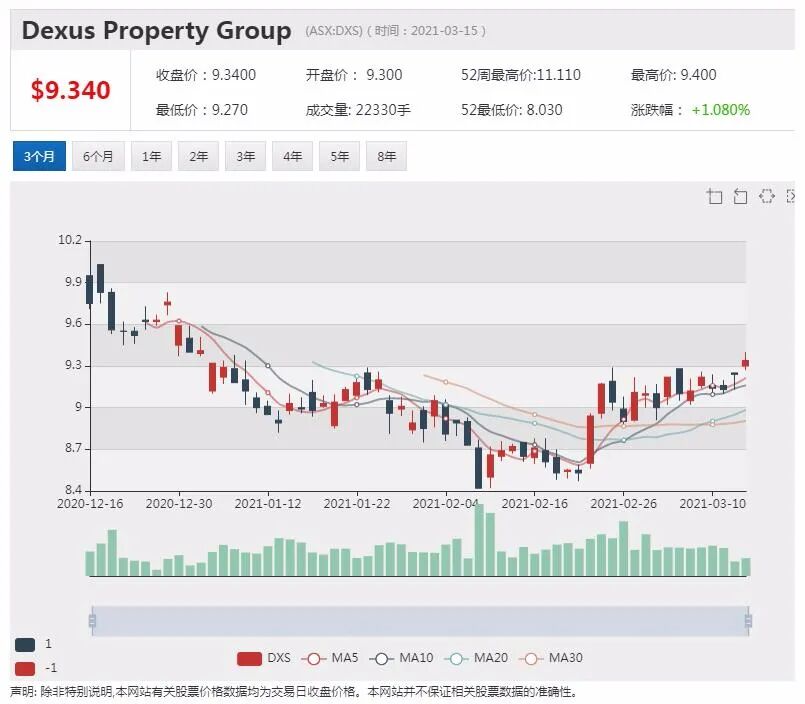Click the disclaimer text starting with 声明
Image resolution: width=805 pixels, height=704 pixels.
point(293,692)
